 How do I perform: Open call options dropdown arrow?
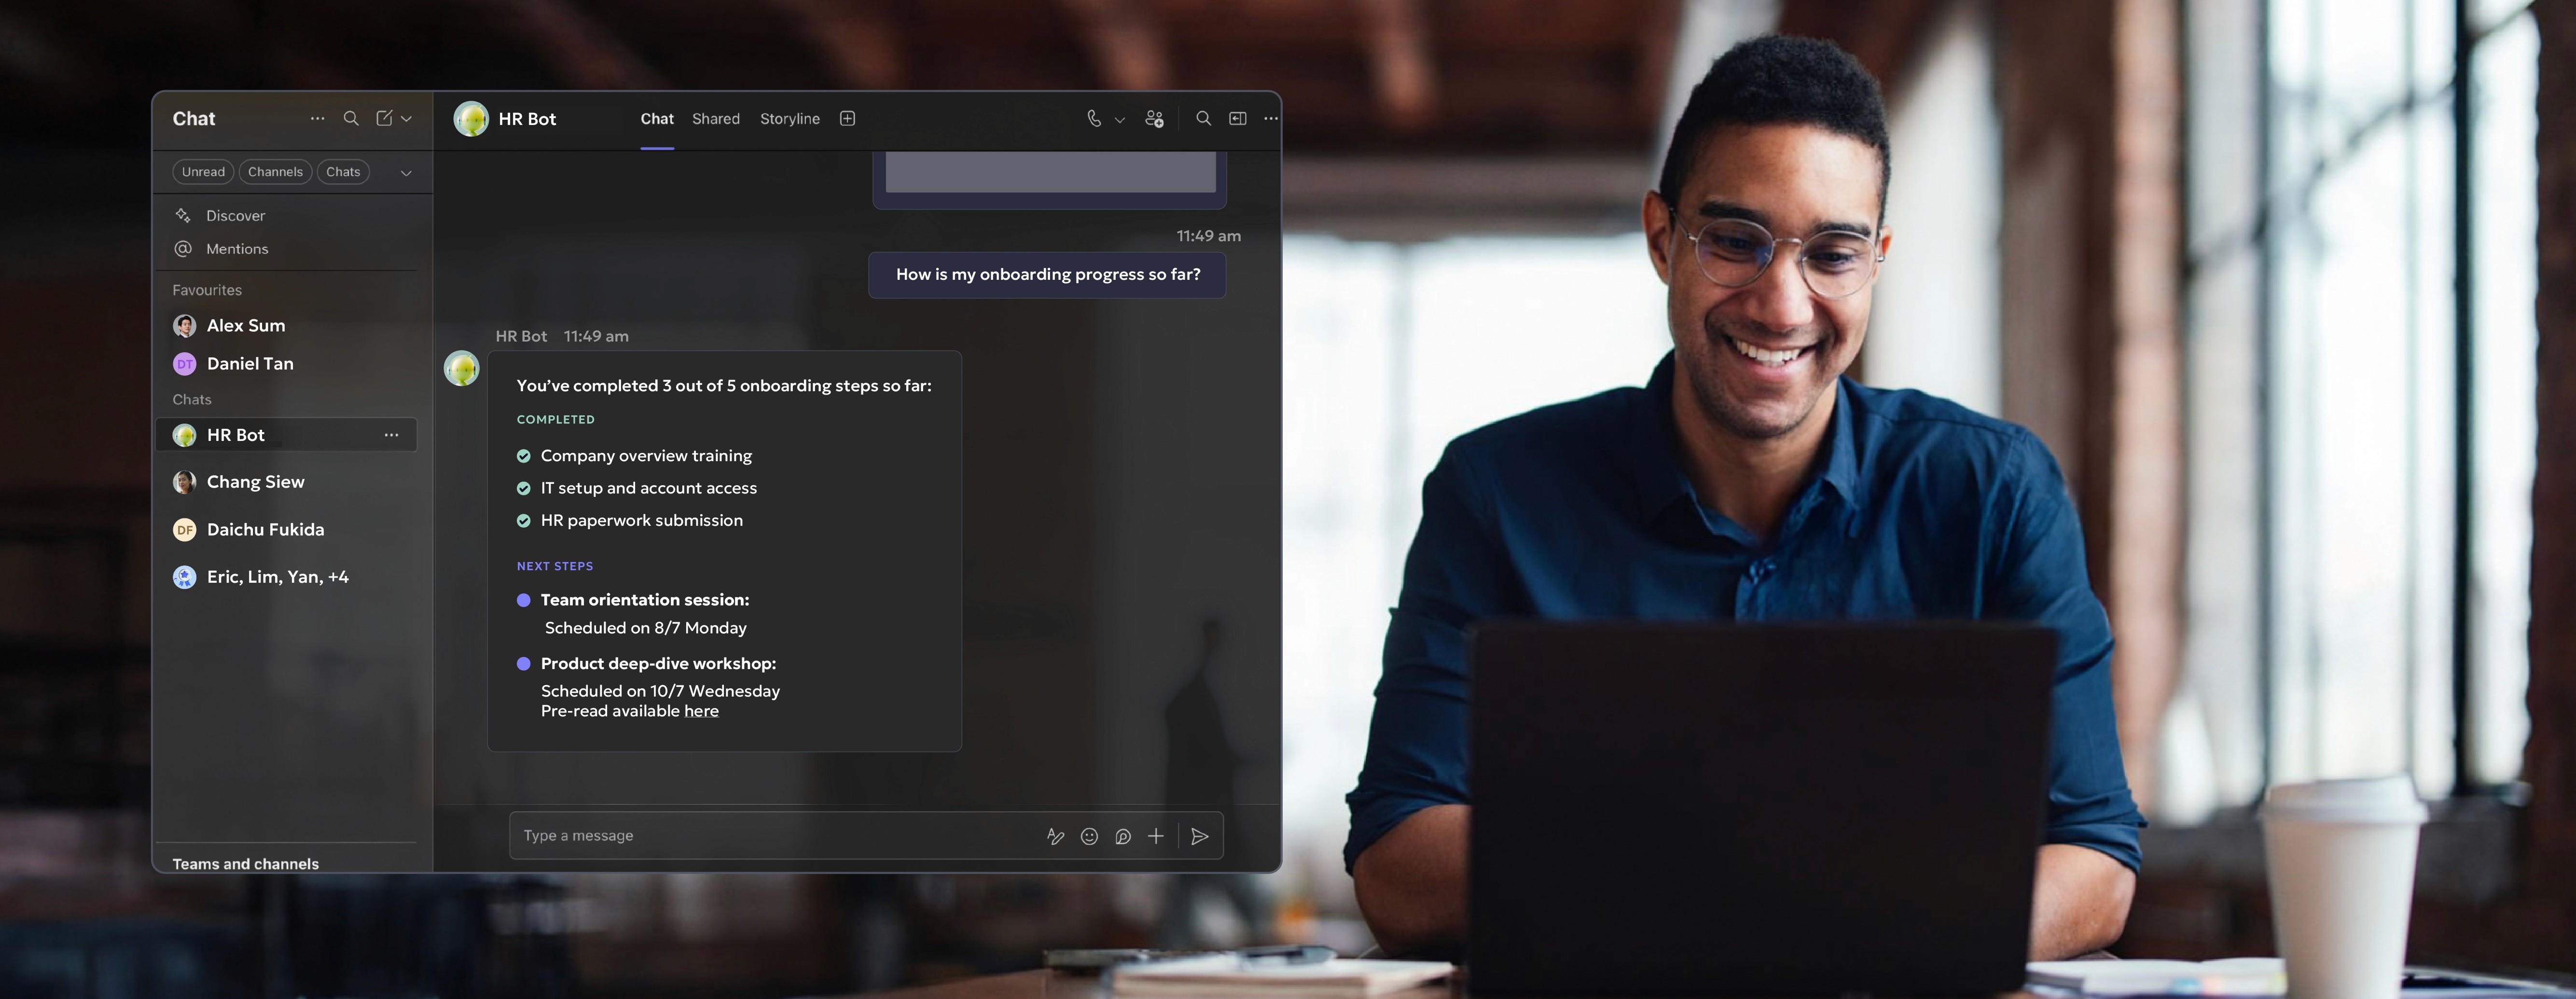(x=1120, y=119)
